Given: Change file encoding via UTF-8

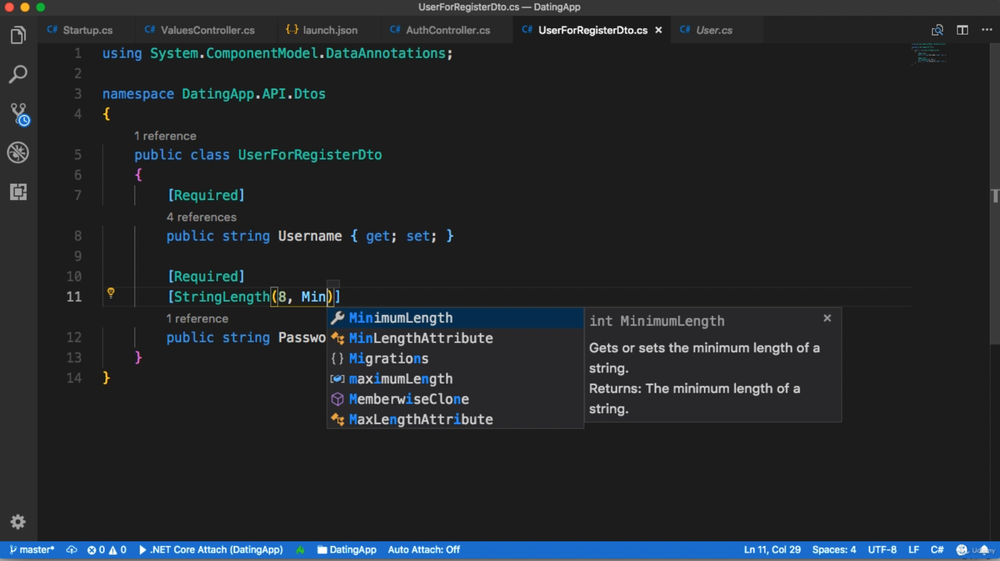Looking at the screenshot, I should (882, 550).
